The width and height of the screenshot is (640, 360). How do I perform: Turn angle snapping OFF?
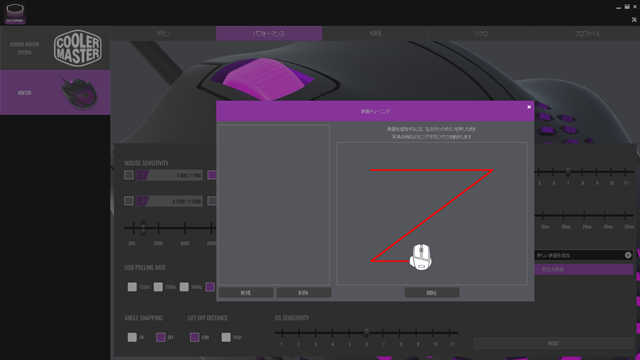[x=160, y=337]
